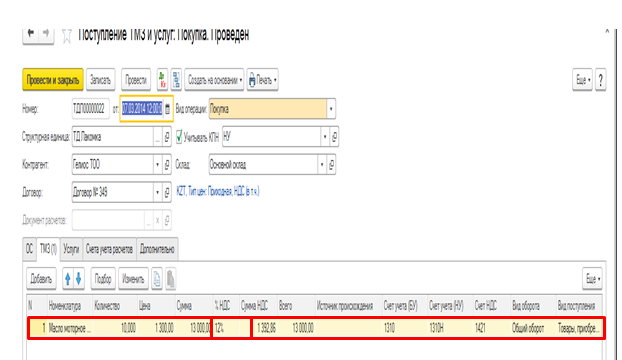Open the document structure report icon
Viewport: 622px width, 360px height.
coord(176,80)
